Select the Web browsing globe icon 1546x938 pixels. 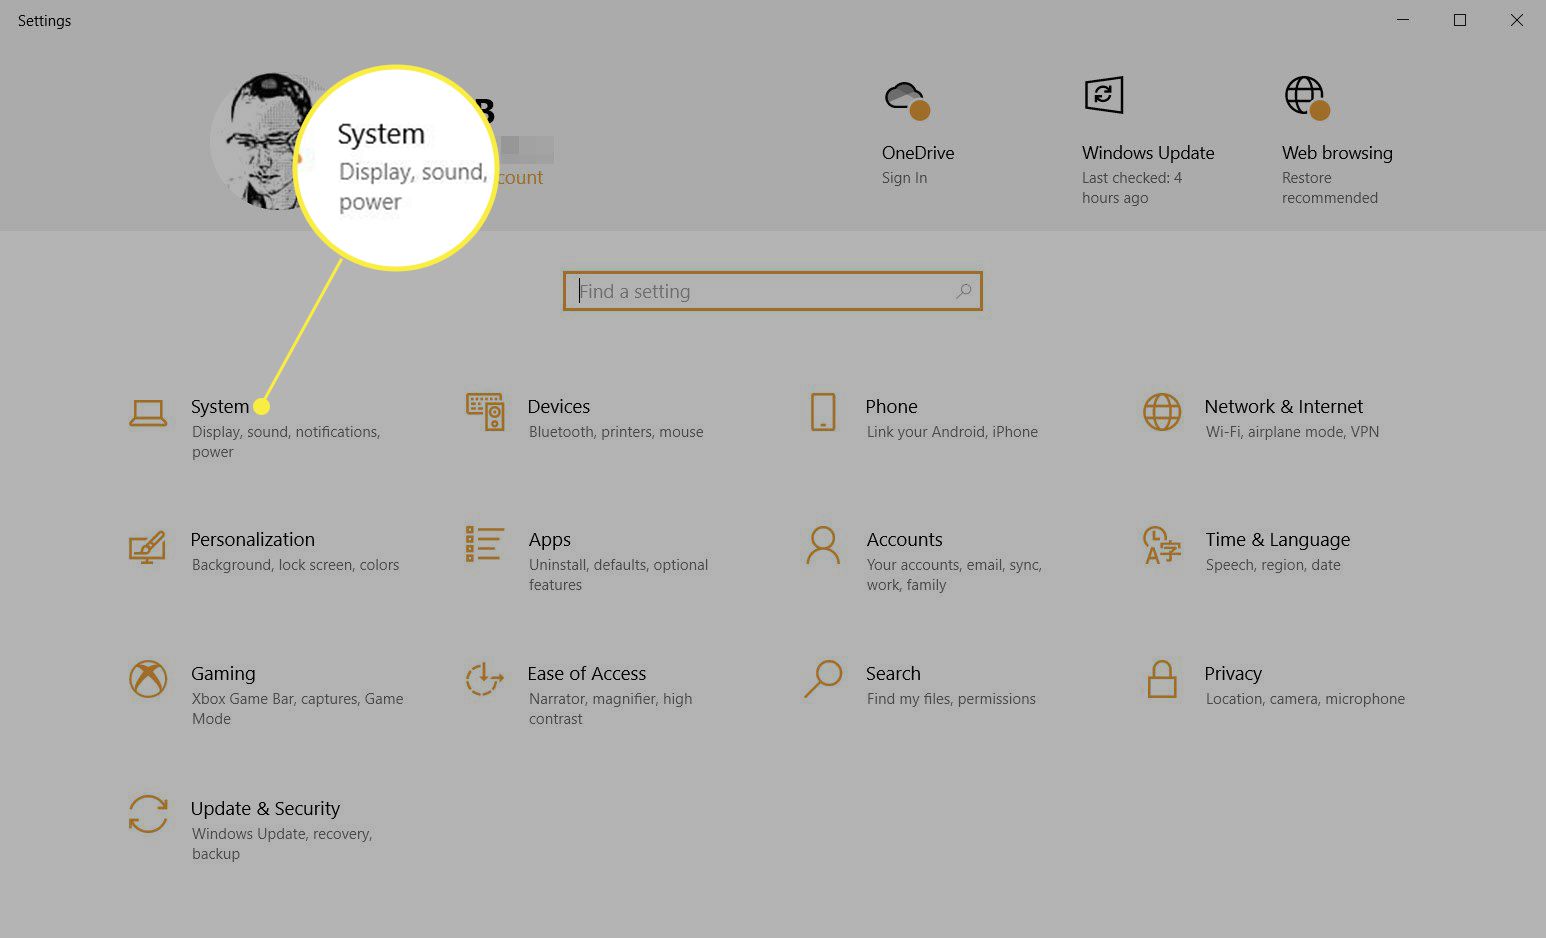1307,98
